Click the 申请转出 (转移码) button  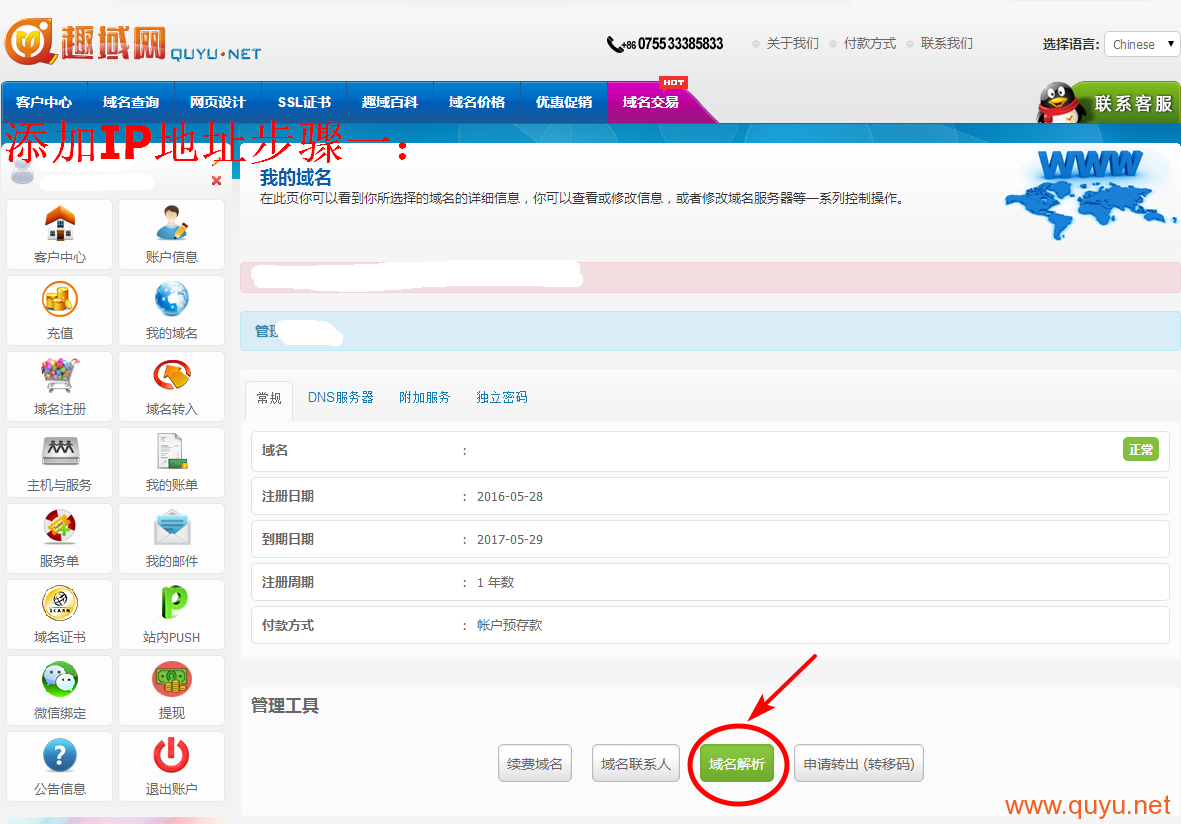tap(859, 764)
